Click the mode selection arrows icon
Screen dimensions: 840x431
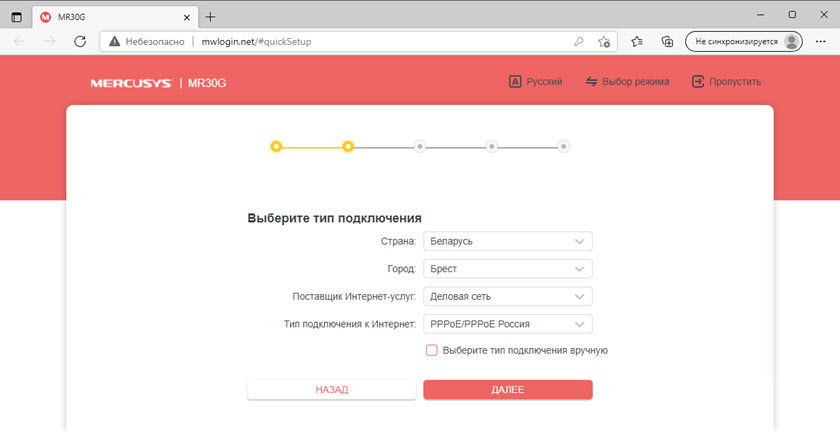pyautogui.click(x=591, y=82)
